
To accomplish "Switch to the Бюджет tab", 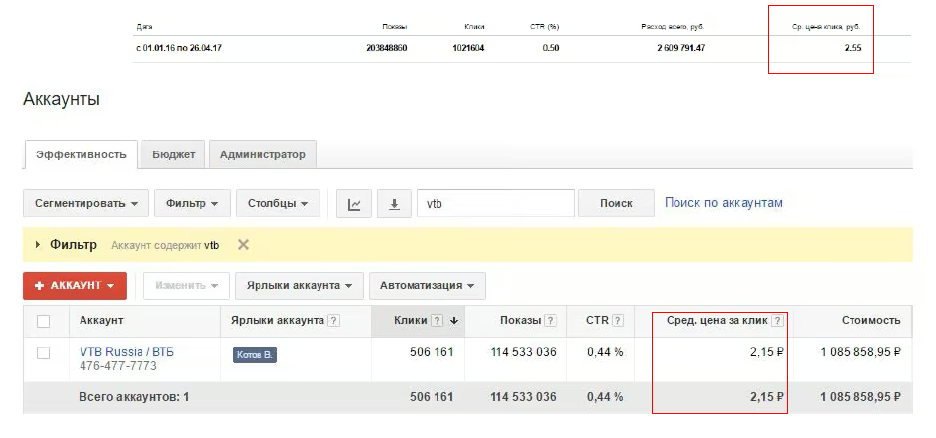I will [174, 154].
